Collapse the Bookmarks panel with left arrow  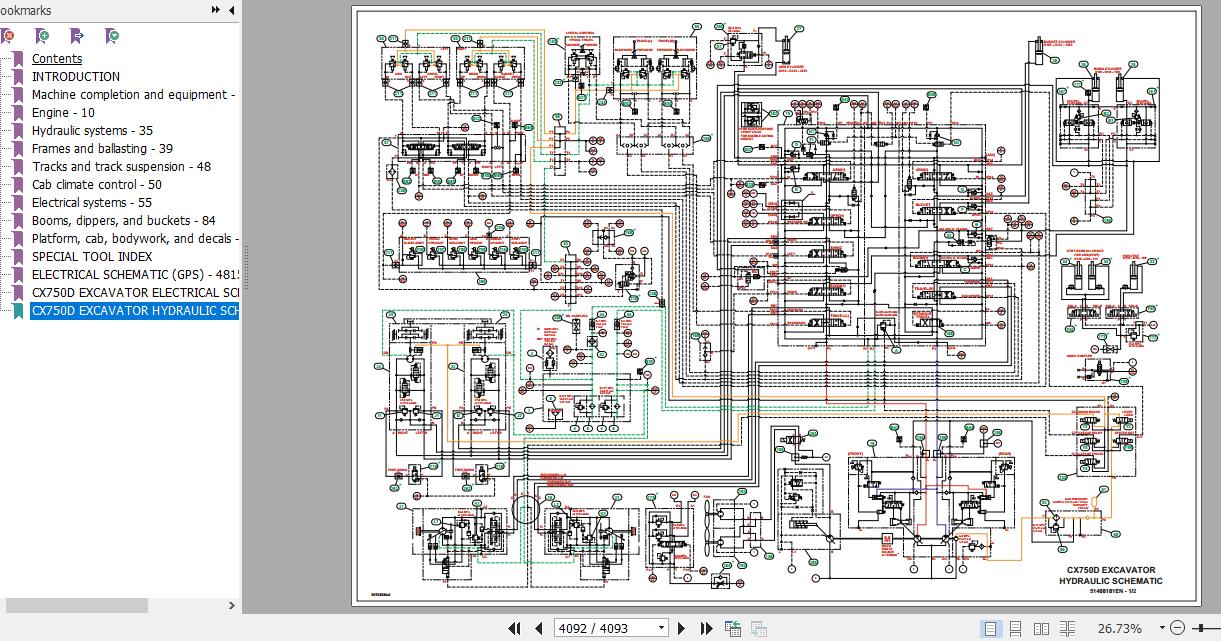(232, 10)
